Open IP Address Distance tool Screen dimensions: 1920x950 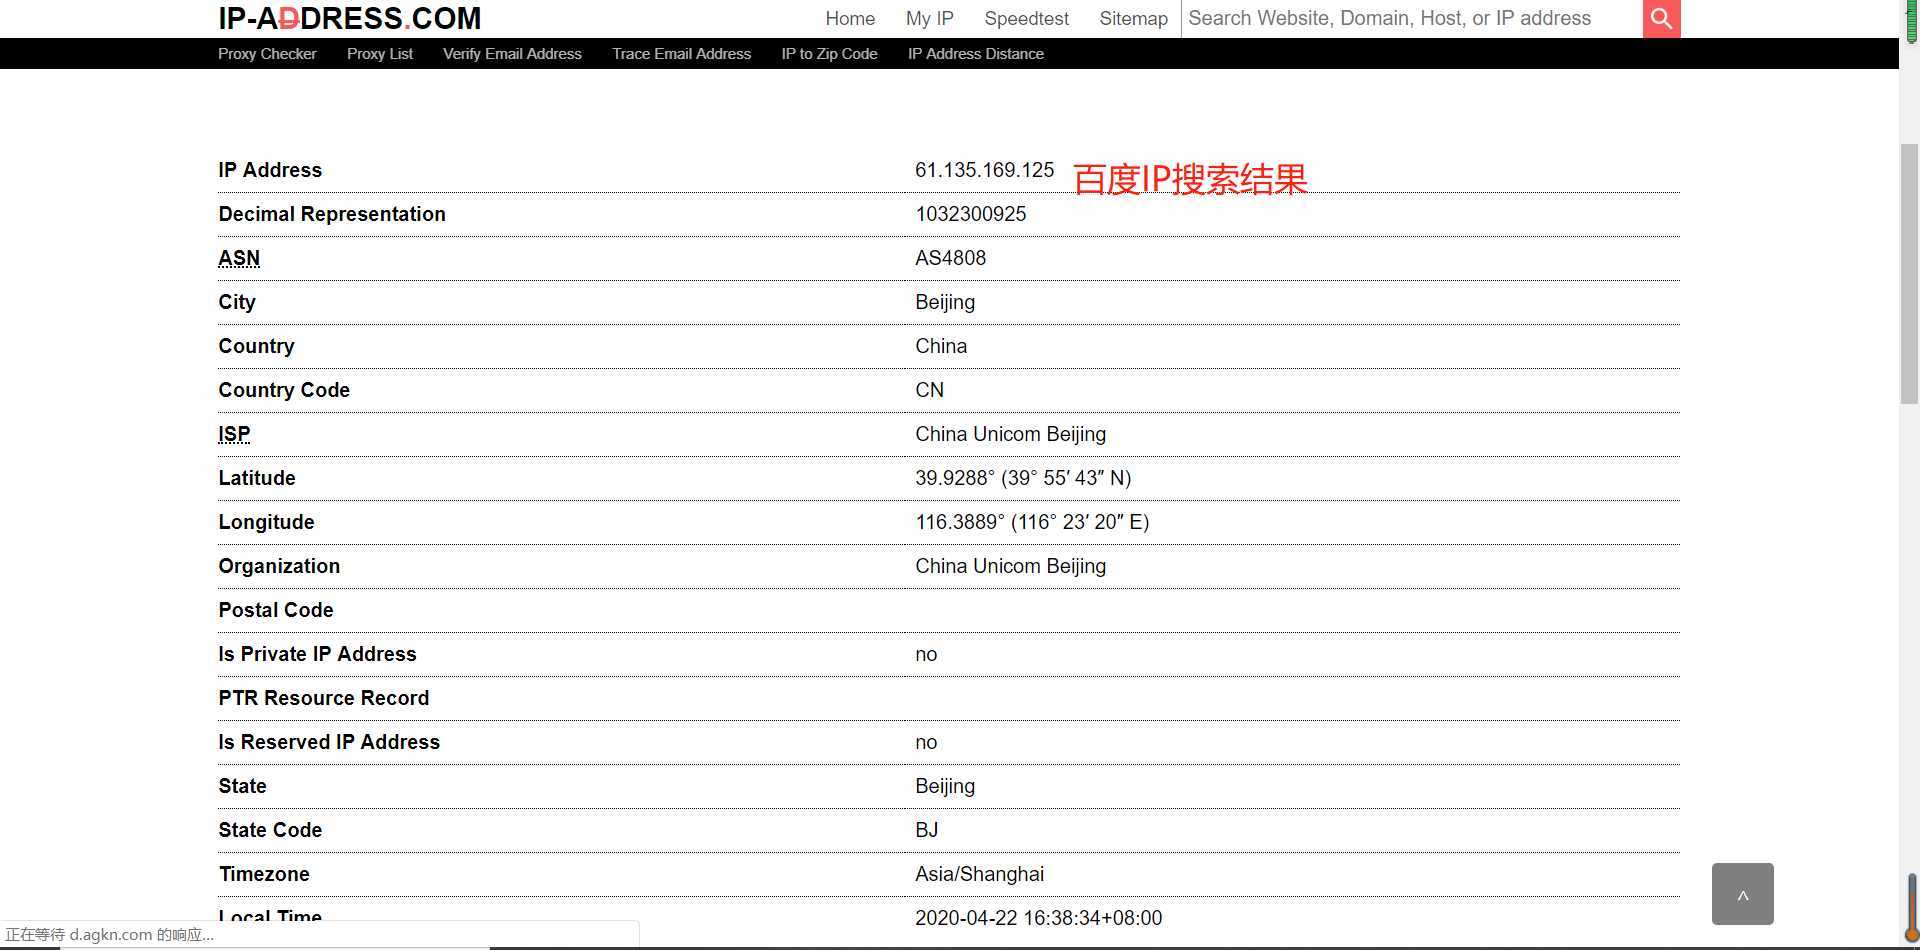click(x=976, y=54)
